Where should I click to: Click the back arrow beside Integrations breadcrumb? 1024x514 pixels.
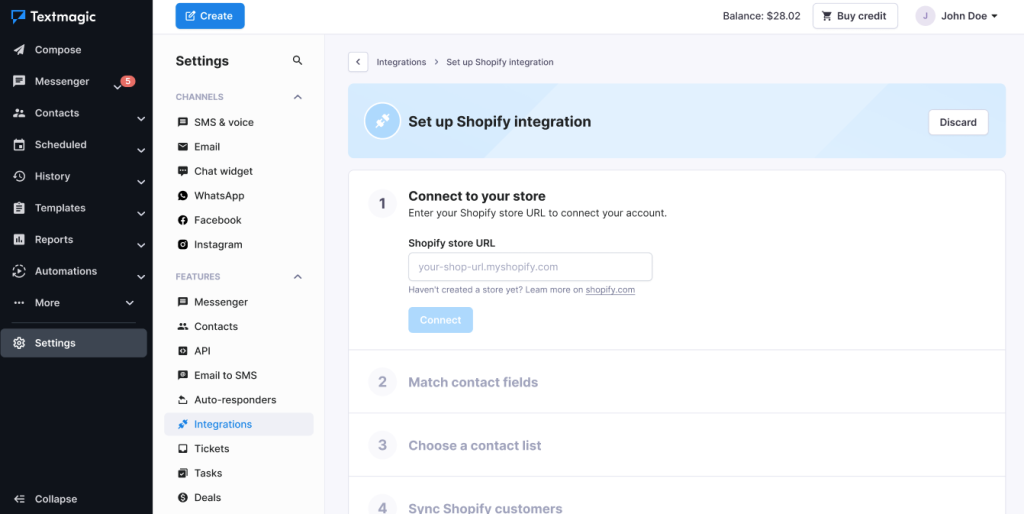coord(358,62)
